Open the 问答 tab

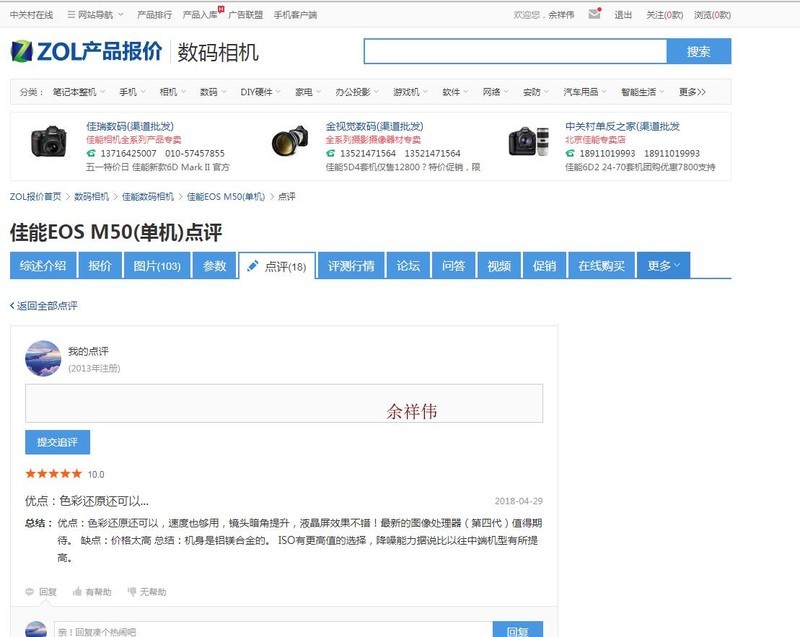coord(454,265)
